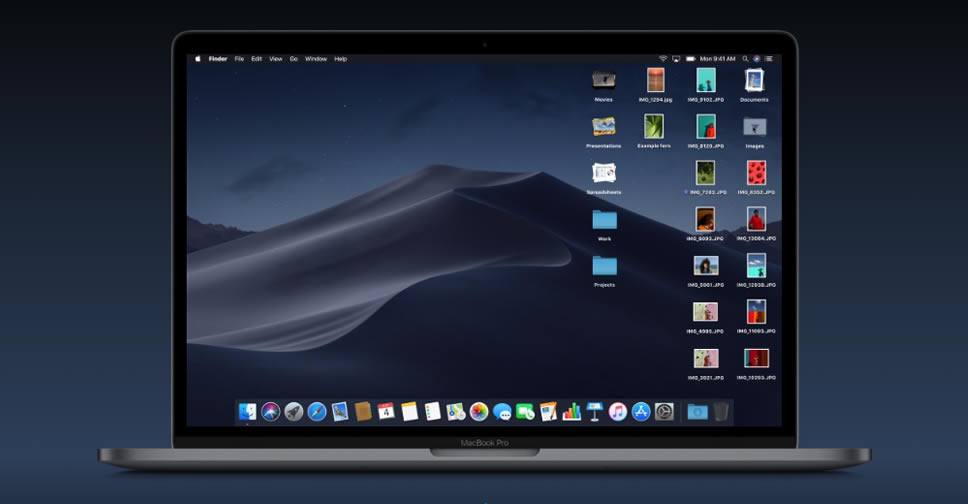Launch iTunes music app from dock
968x504 pixels.
coord(618,411)
